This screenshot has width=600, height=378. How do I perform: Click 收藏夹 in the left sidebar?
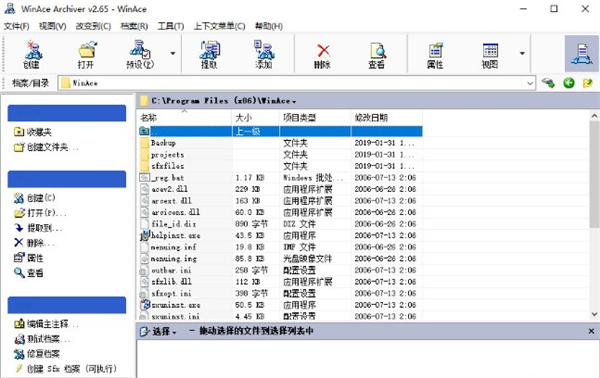click(x=33, y=132)
